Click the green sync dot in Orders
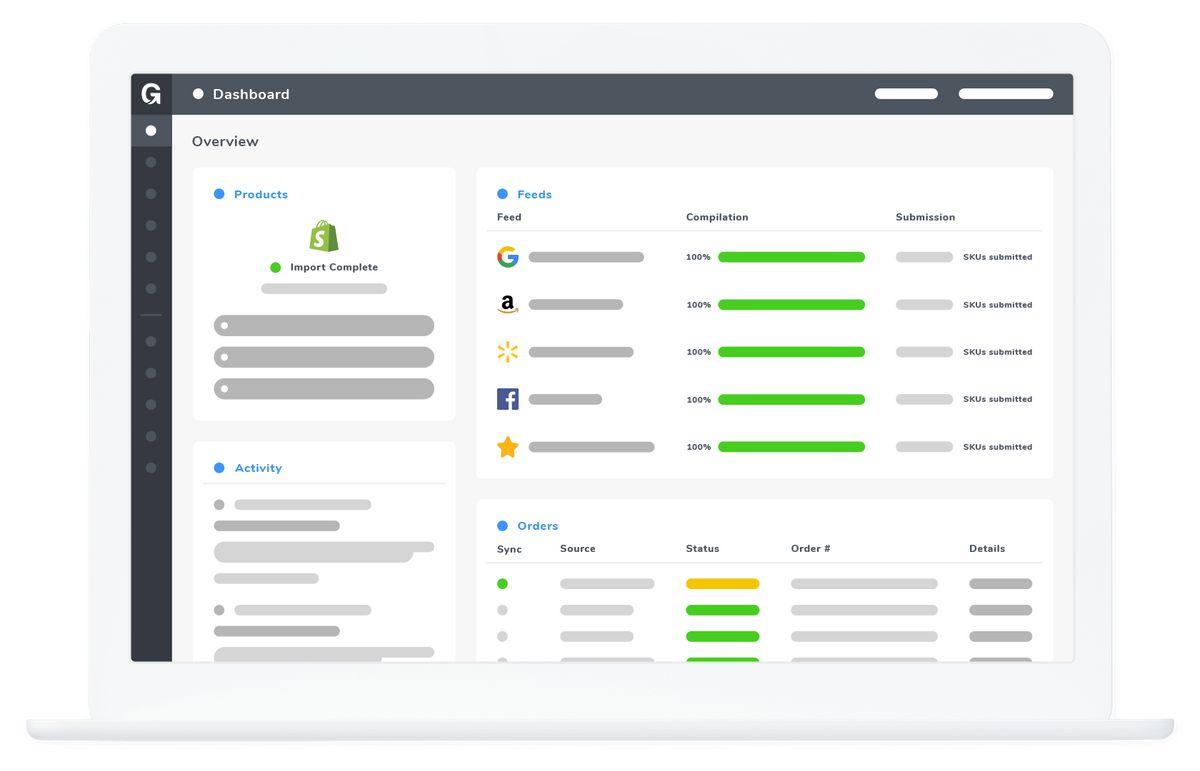 point(502,584)
